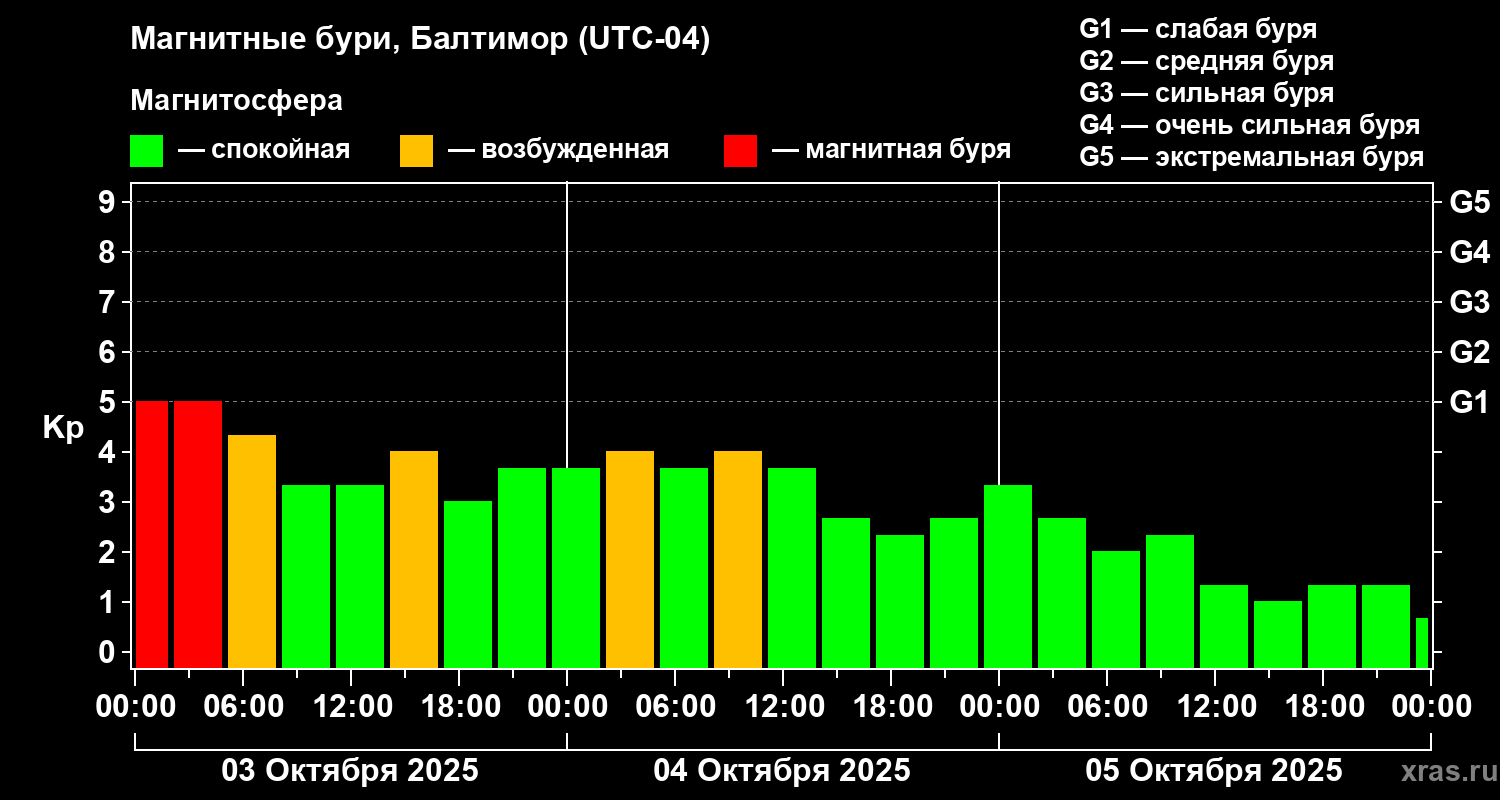This screenshot has height=800, width=1500.
Task: Click the '03 Октября 2025' date label
Action: [x=350, y=771]
